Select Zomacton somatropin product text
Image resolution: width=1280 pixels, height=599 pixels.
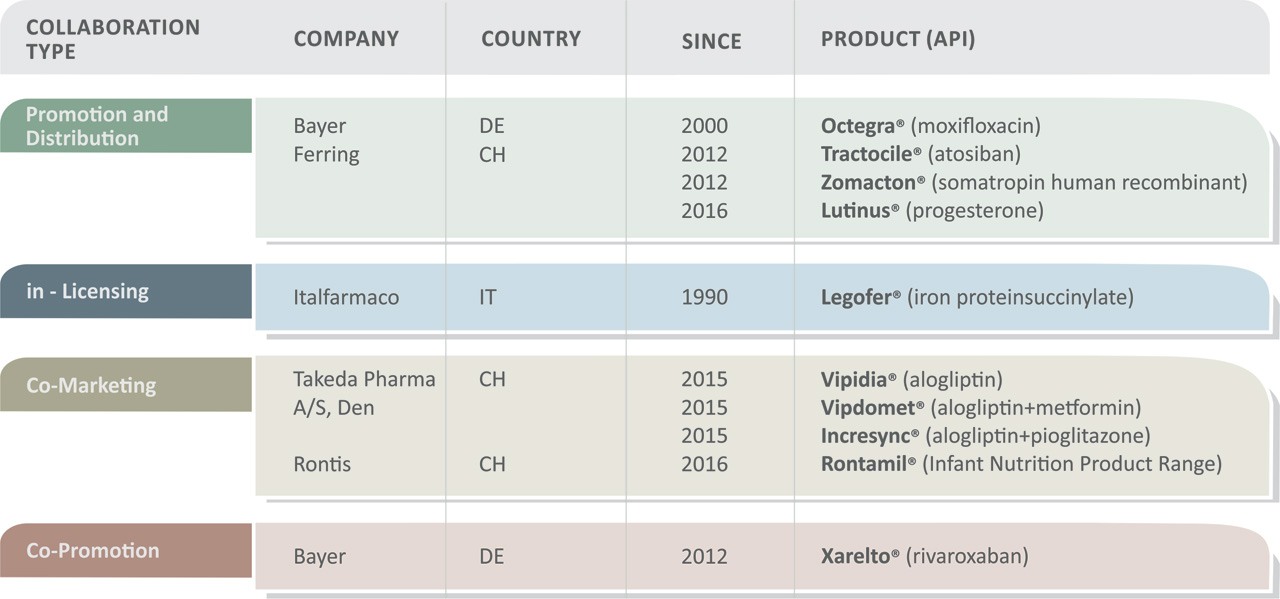1034,182
